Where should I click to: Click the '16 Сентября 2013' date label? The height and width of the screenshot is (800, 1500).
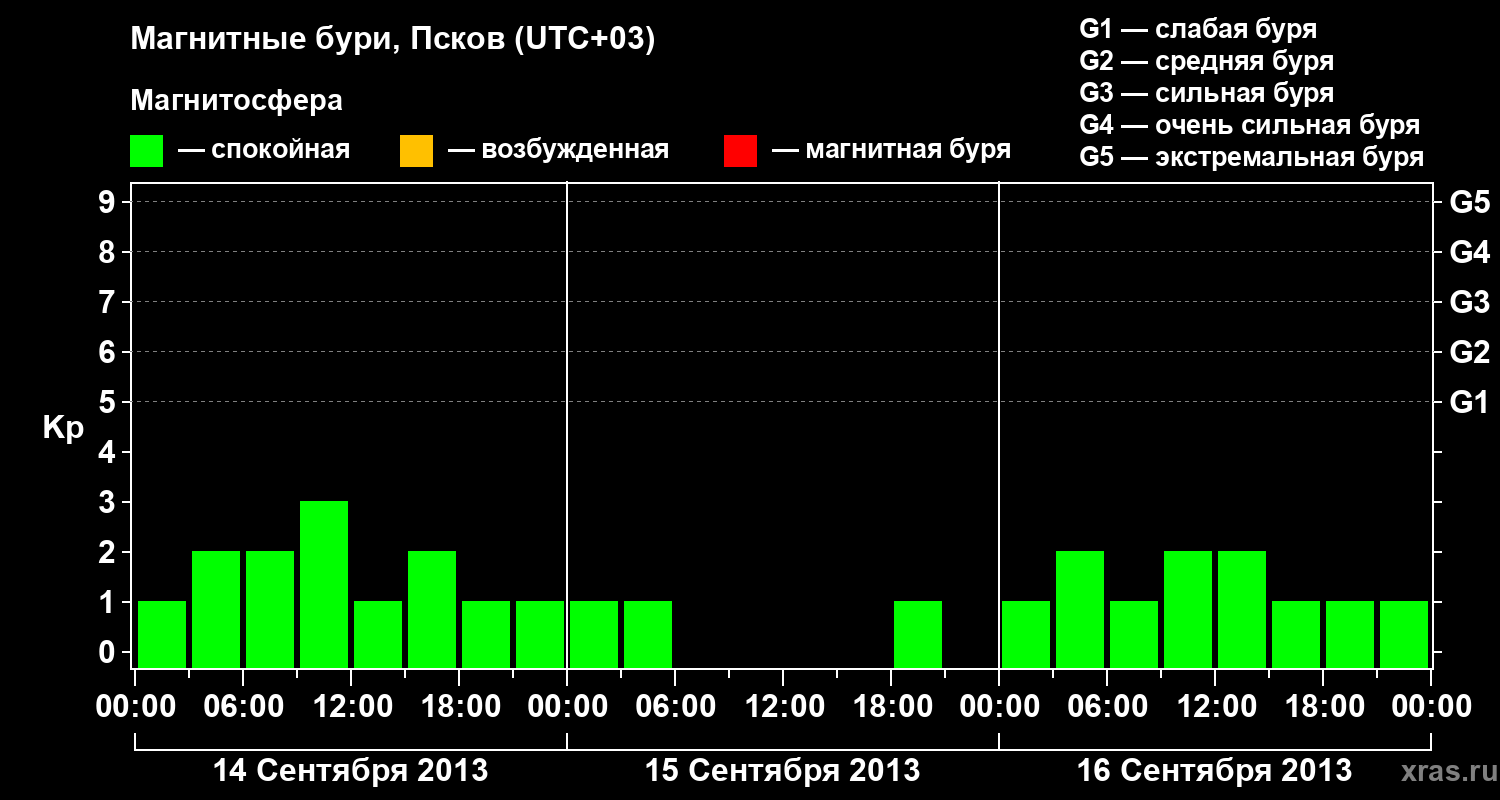point(1215,770)
